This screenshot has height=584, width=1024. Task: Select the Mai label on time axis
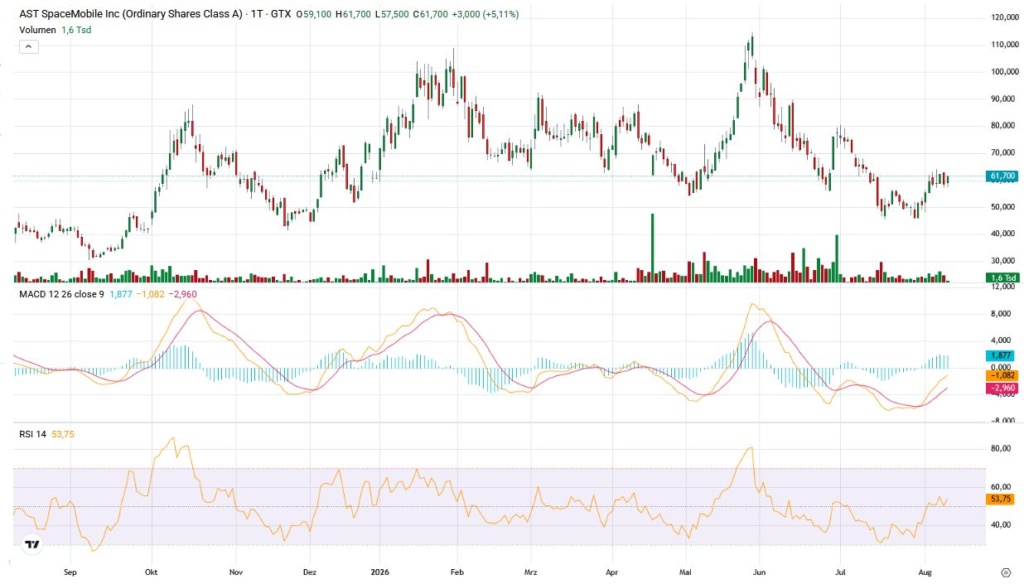click(685, 572)
